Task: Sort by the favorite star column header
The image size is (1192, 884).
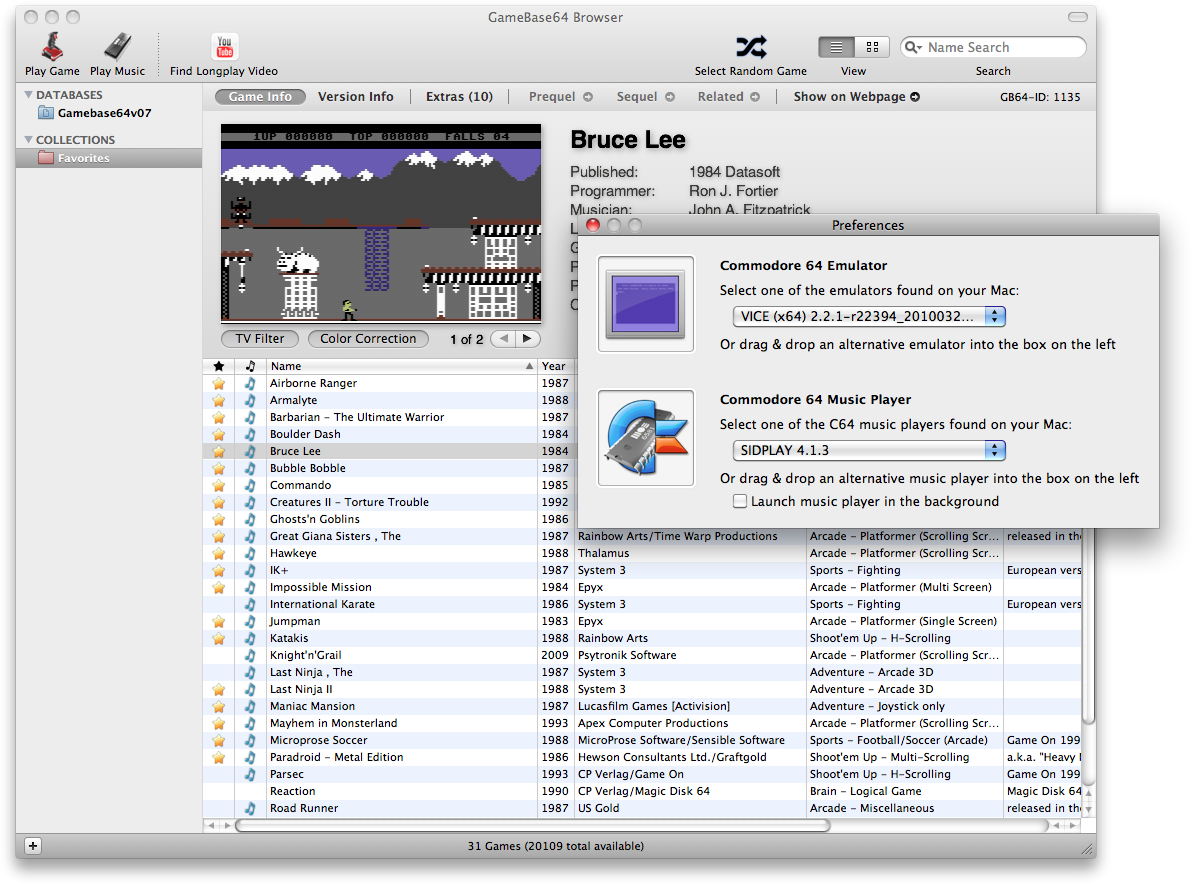Action: (x=219, y=366)
